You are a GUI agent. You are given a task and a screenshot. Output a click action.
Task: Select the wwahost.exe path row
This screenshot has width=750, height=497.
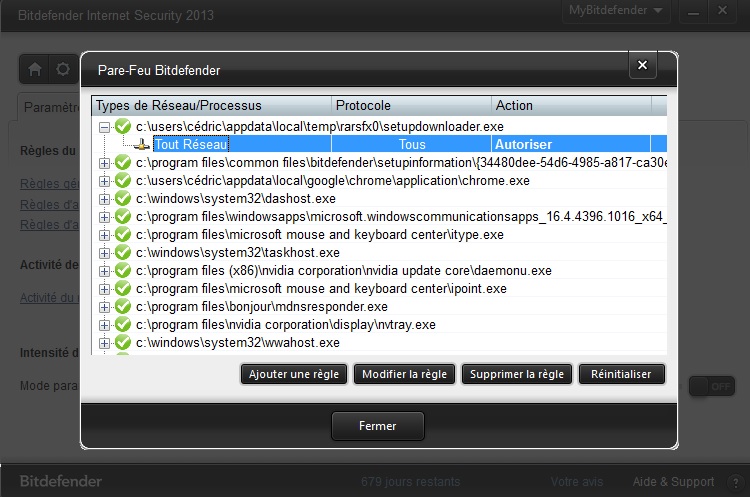click(x=238, y=343)
